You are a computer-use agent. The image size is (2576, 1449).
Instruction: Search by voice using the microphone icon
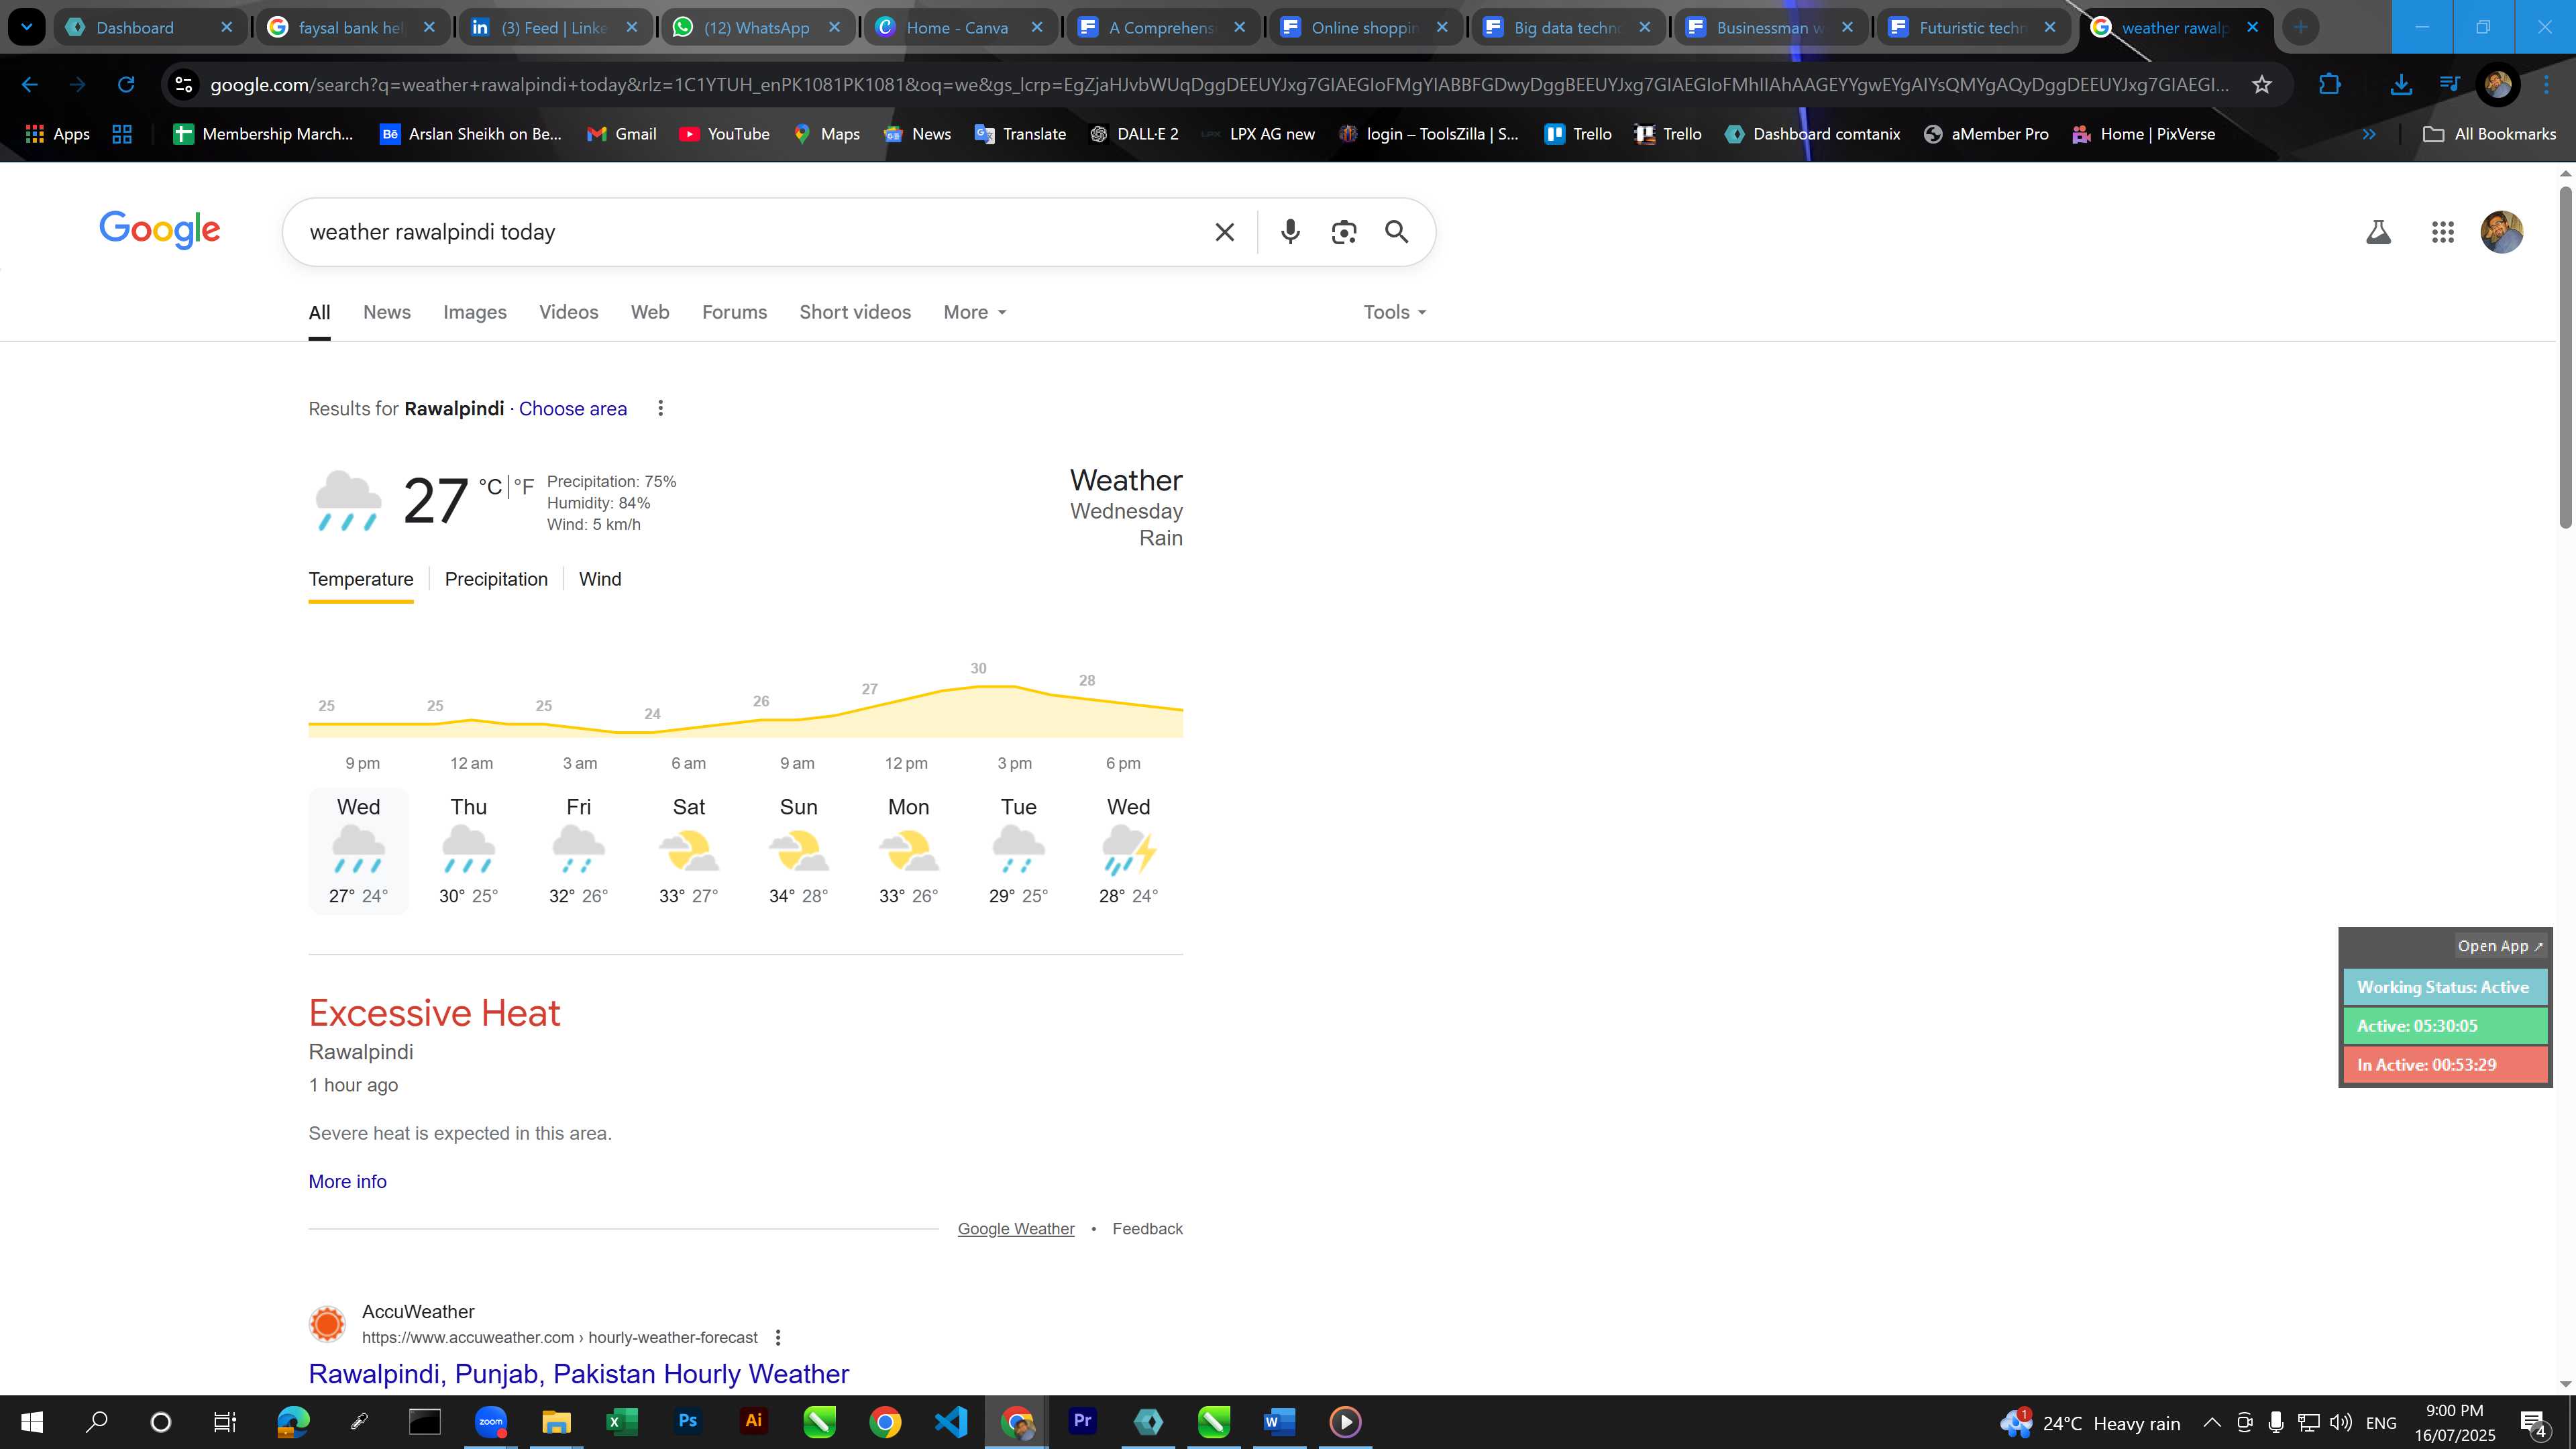click(1290, 232)
